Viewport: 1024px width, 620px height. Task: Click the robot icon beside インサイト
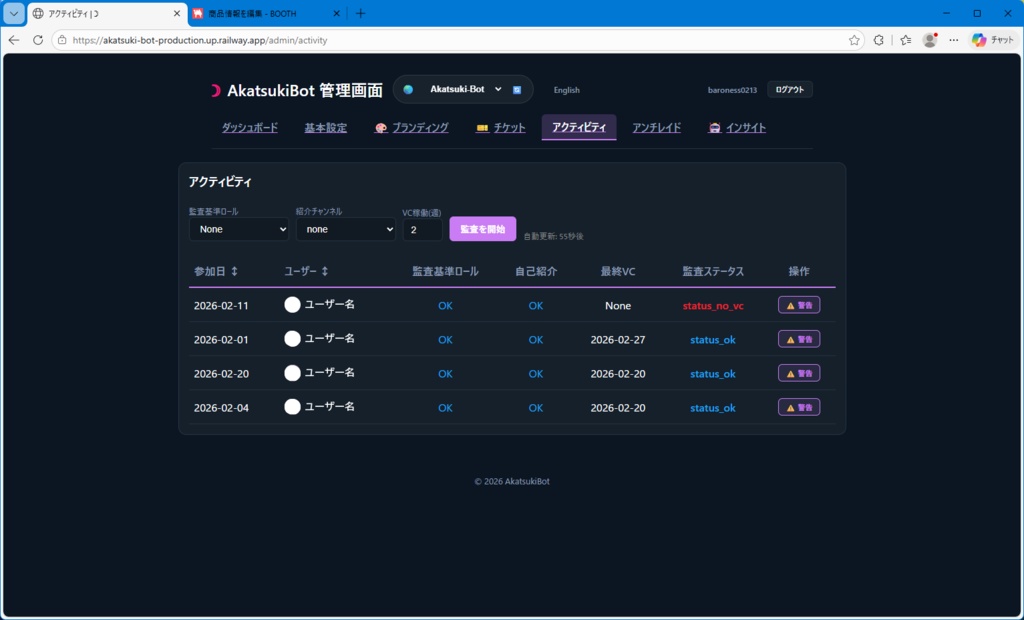point(714,128)
